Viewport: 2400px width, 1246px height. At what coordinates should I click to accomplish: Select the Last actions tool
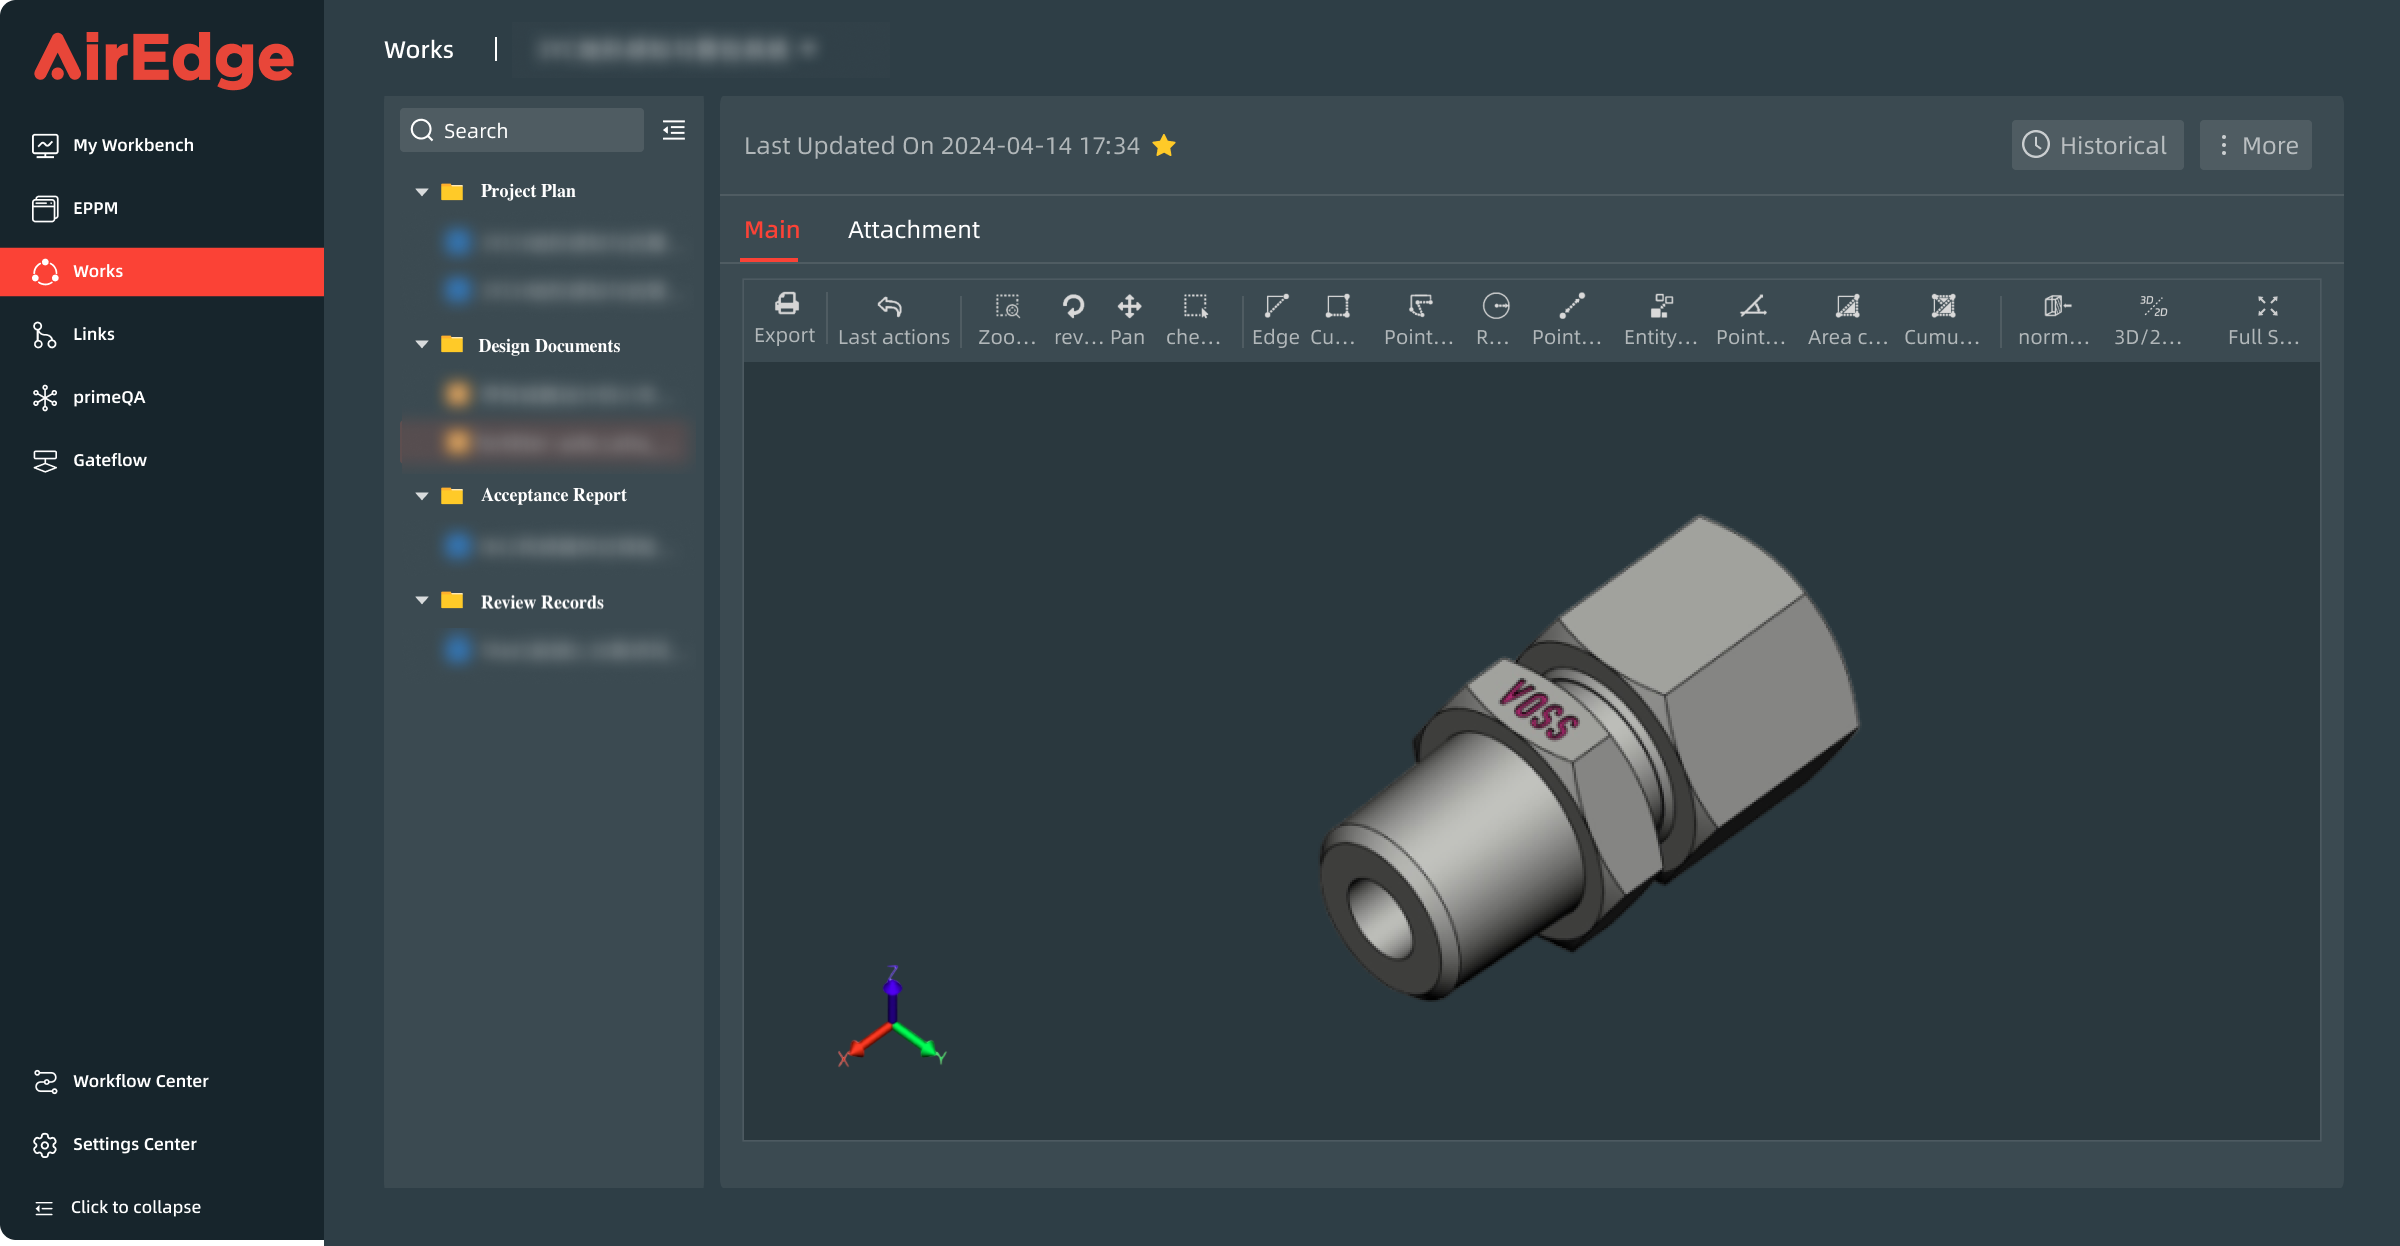click(x=892, y=316)
